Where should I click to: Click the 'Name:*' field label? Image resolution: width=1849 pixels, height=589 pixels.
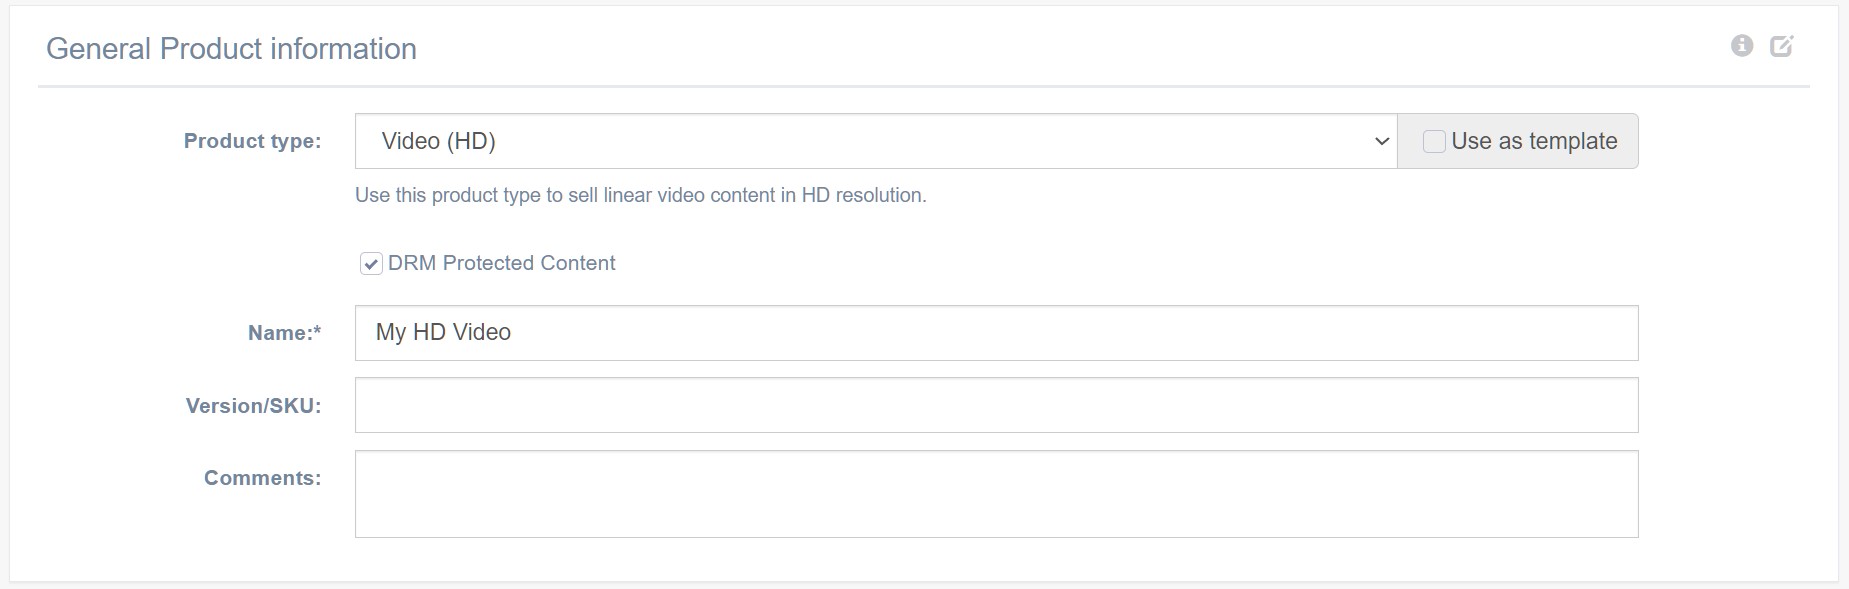[284, 333]
